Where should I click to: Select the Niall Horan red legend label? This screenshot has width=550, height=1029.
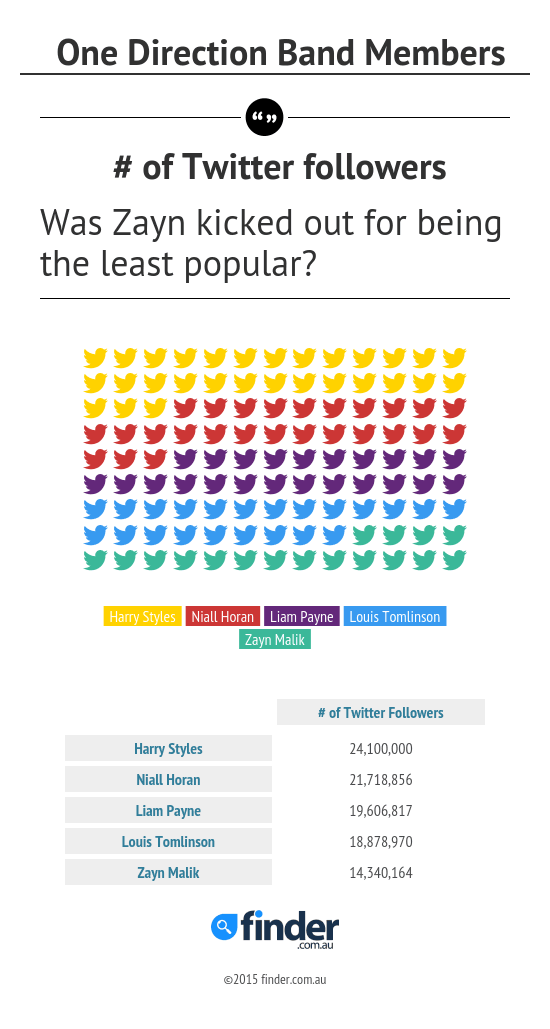point(222,616)
